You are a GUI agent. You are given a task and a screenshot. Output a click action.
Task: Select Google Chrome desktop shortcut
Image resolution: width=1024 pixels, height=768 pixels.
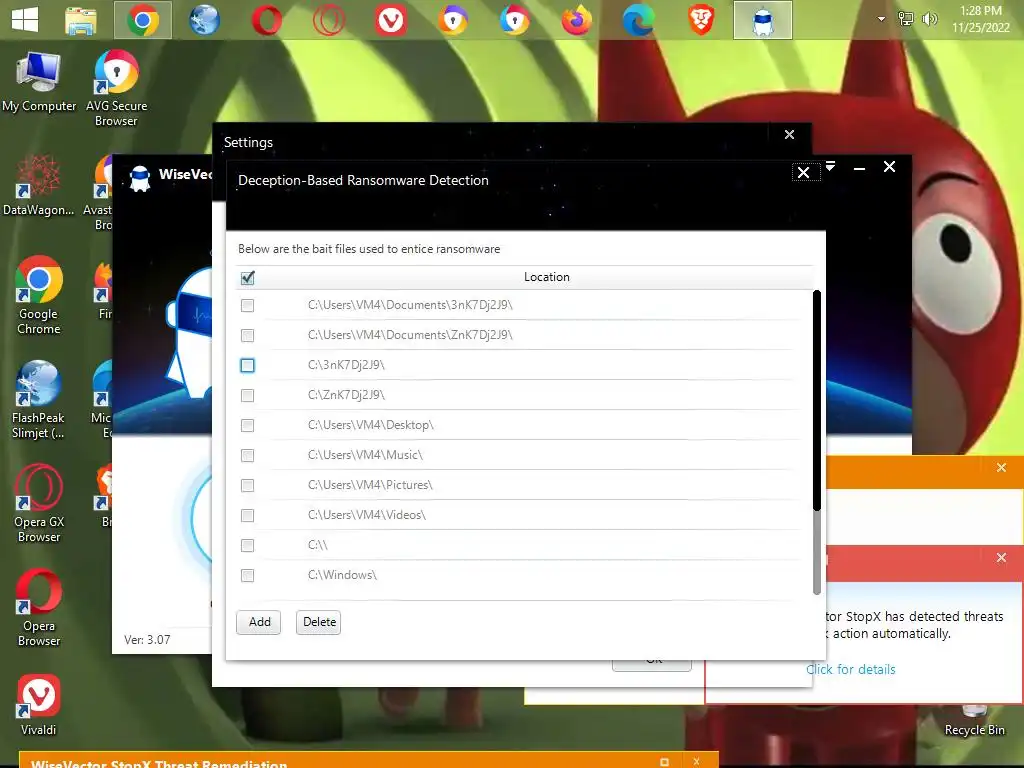click(39, 295)
